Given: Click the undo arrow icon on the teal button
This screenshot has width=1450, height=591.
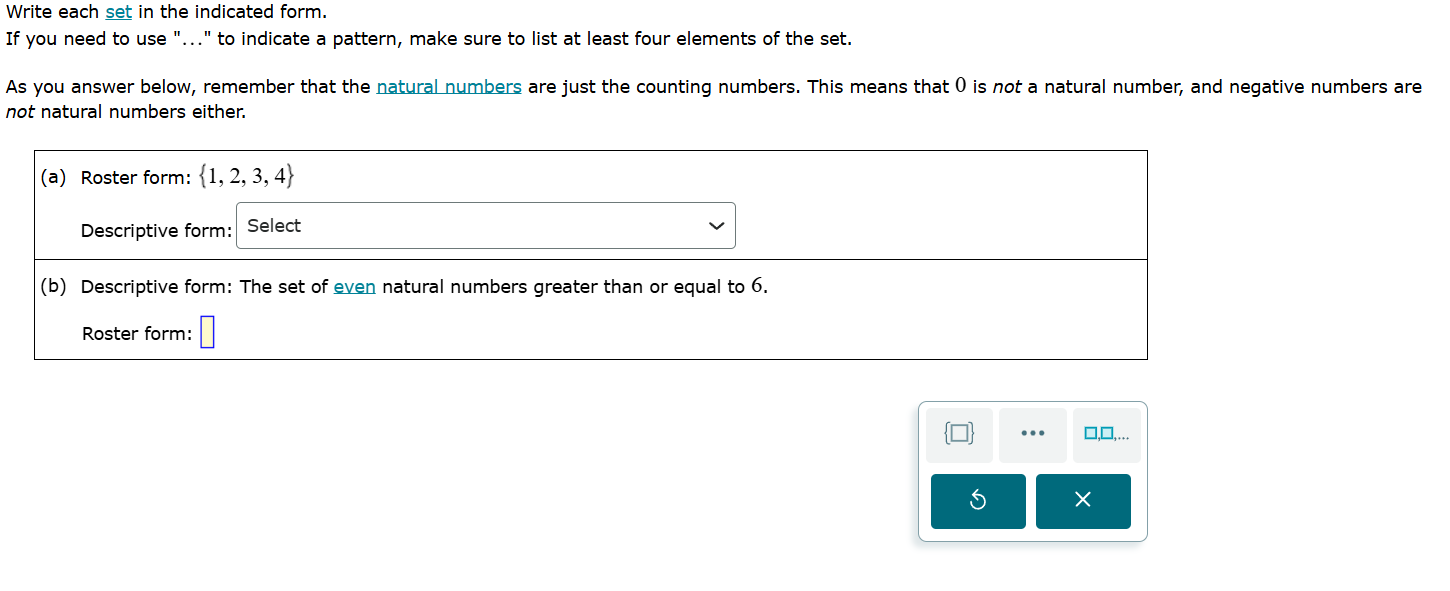Looking at the screenshot, I should [x=977, y=501].
